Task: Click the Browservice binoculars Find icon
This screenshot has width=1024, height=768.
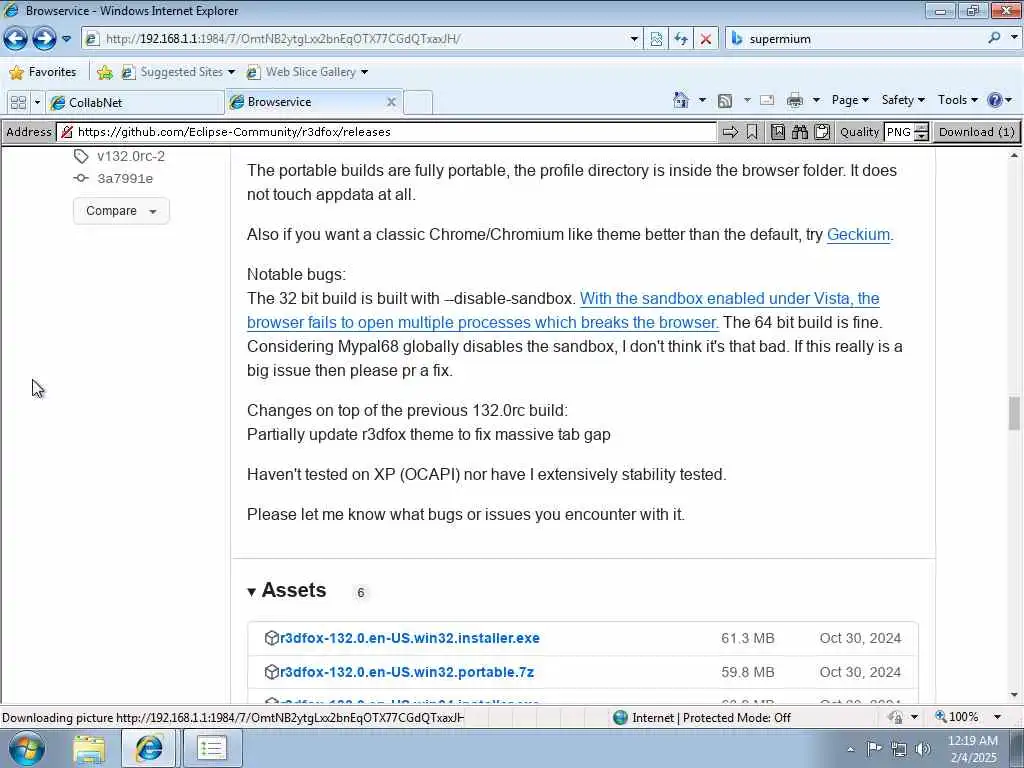Action: click(800, 132)
